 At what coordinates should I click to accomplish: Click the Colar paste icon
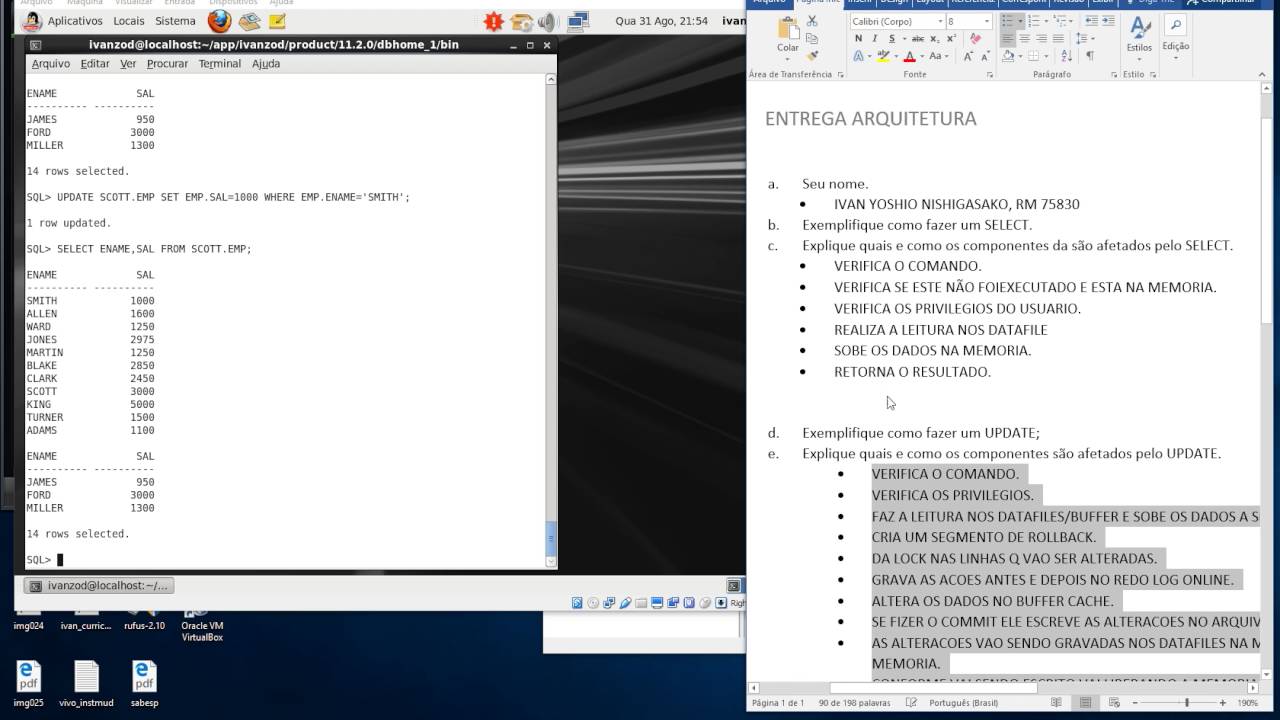point(788,29)
